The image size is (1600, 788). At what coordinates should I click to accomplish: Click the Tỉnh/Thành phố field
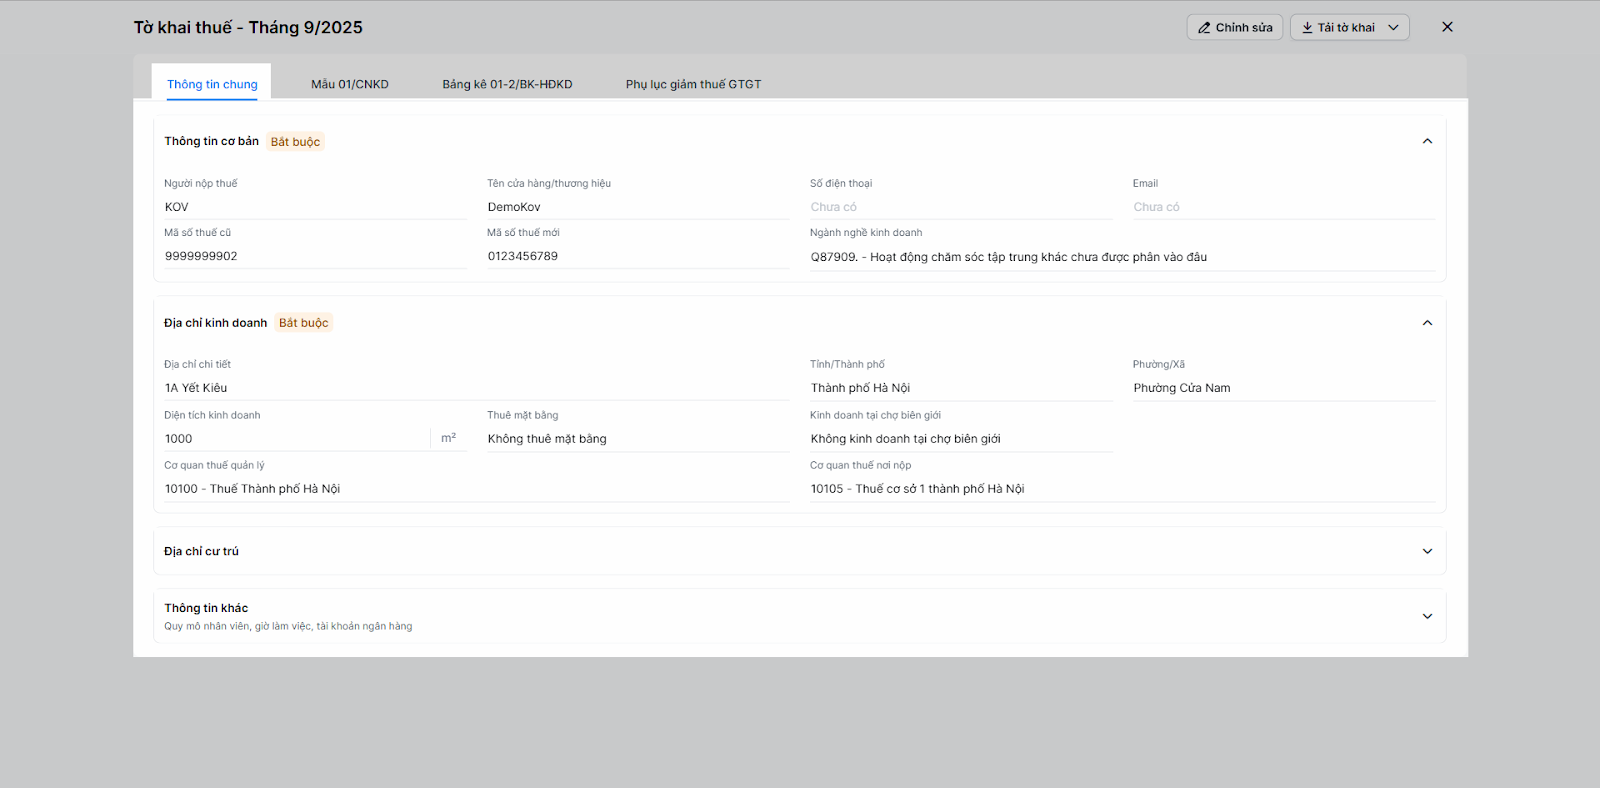(x=960, y=388)
